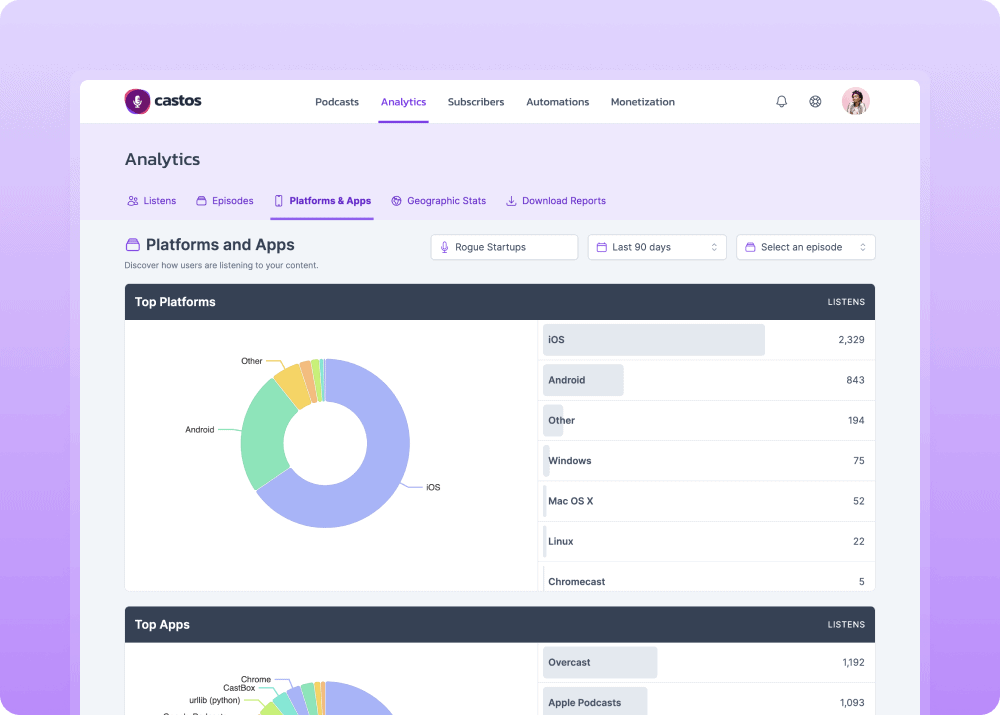Select the Chromecast platform row
Viewport: 1000px width, 715px height.
click(x=707, y=577)
